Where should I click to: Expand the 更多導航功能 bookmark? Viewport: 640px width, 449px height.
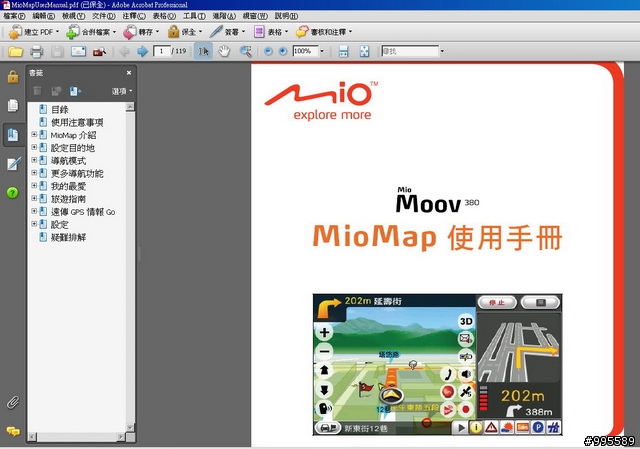click(x=34, y=173)
